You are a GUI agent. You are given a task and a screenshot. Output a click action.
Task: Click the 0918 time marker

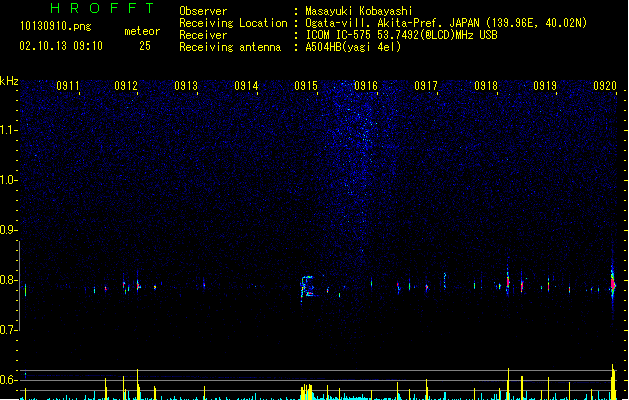[486, 86]
